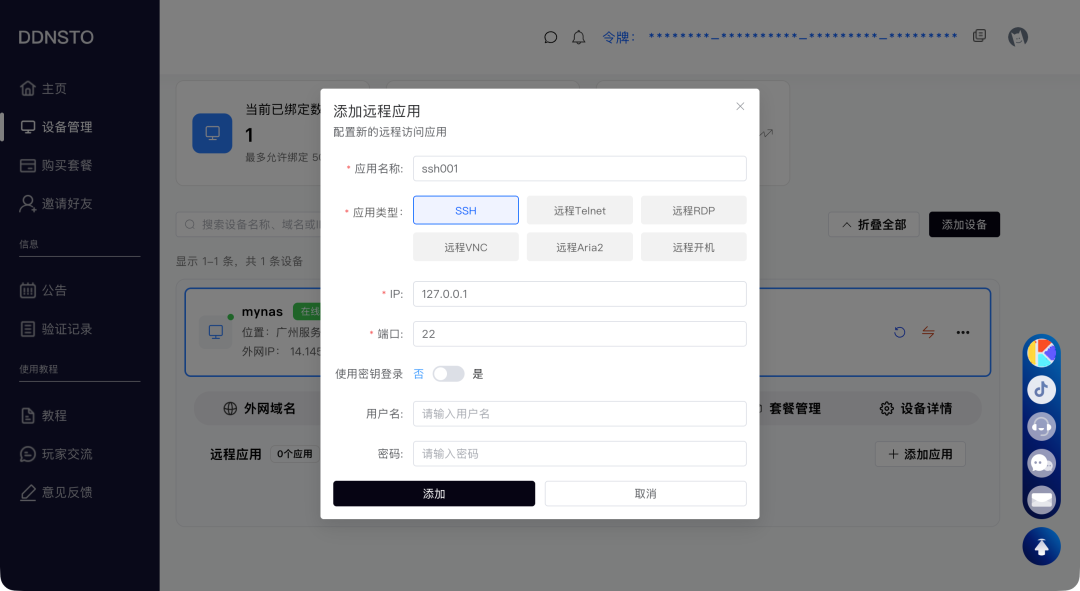Screen dimensions: 1080x591
Task: Go to 购买套餐 in the sidebar
Action: click(x=66, y=165)
